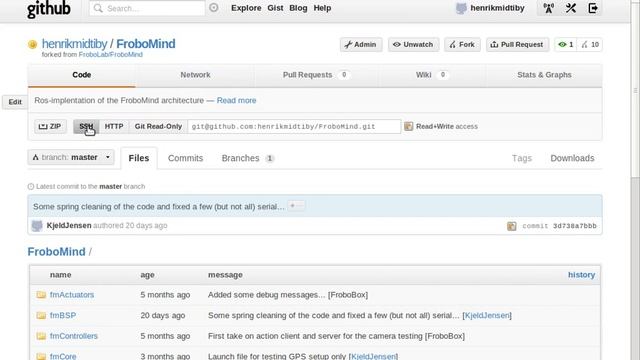Expand description with Read more
This screenshot has width=640, height=360.
(236, 100)
